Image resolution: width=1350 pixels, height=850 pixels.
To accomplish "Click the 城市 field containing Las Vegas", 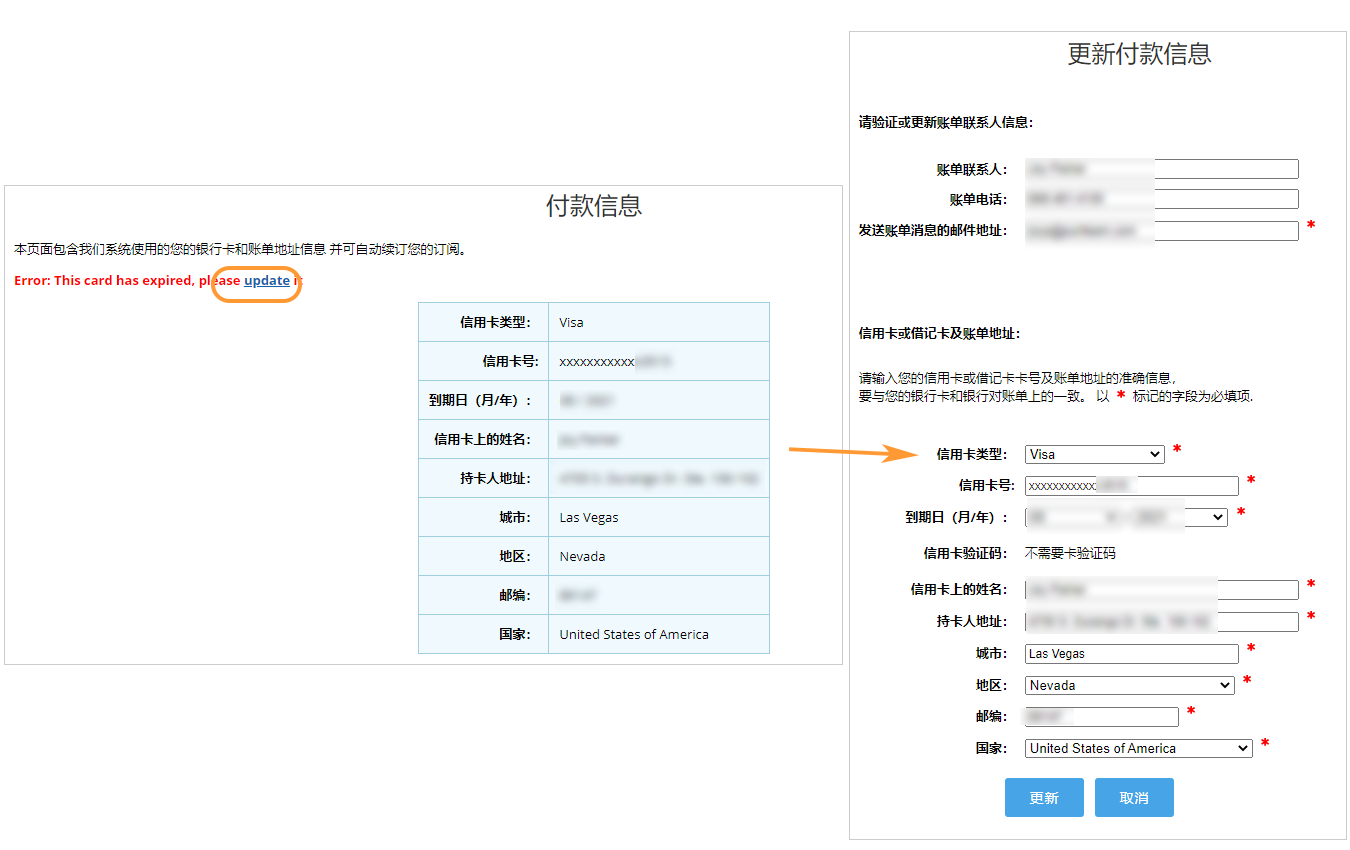I will [1131, 654].
